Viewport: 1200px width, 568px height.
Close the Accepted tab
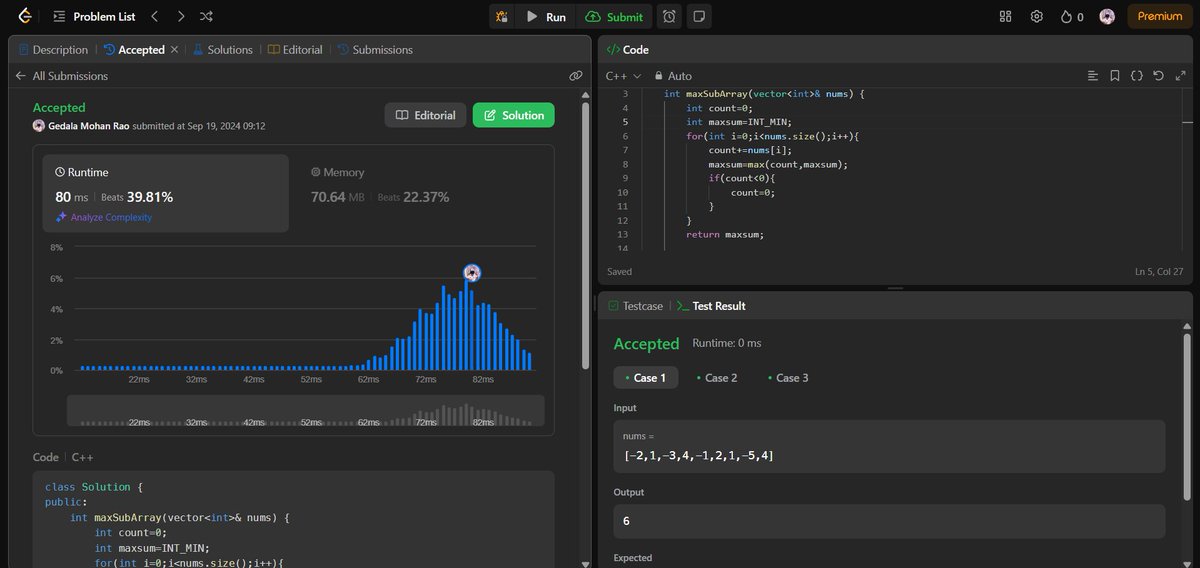175,49
